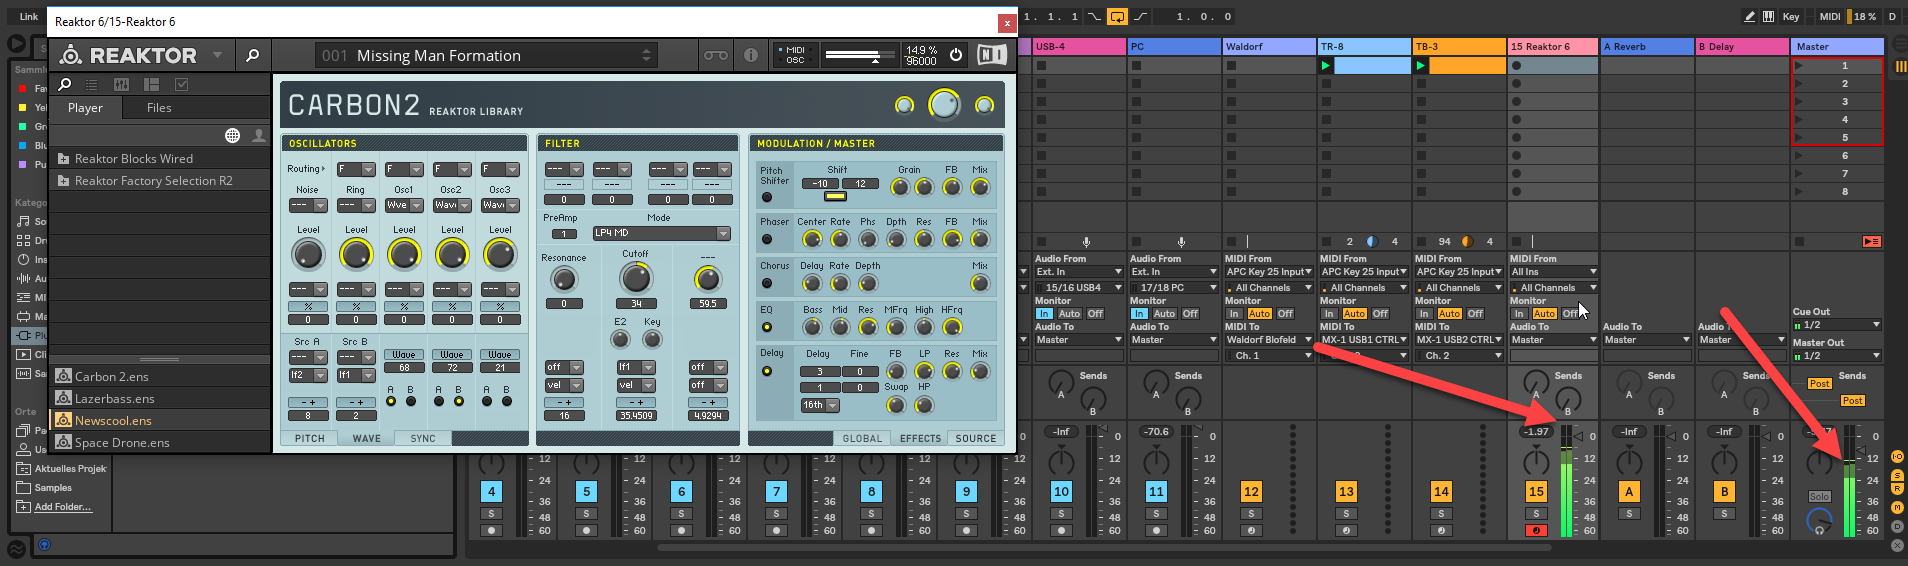Click the globe icon in the browser

pos(232,135)
